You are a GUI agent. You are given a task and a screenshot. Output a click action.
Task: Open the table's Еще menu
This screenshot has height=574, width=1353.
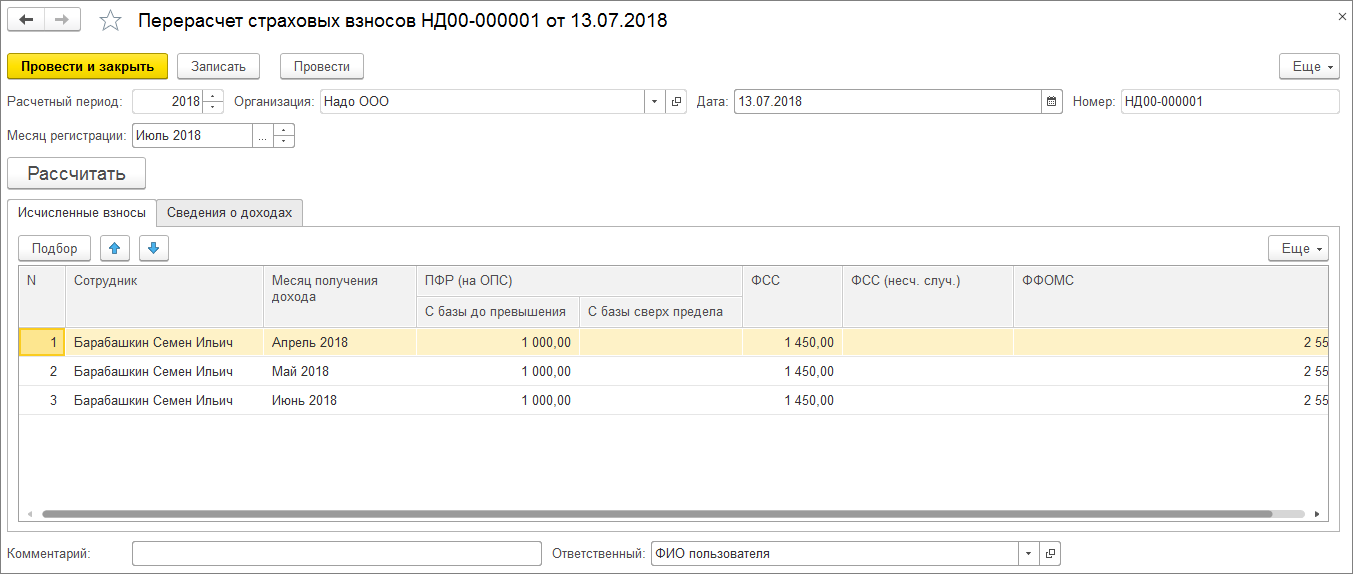point(1297,248)
